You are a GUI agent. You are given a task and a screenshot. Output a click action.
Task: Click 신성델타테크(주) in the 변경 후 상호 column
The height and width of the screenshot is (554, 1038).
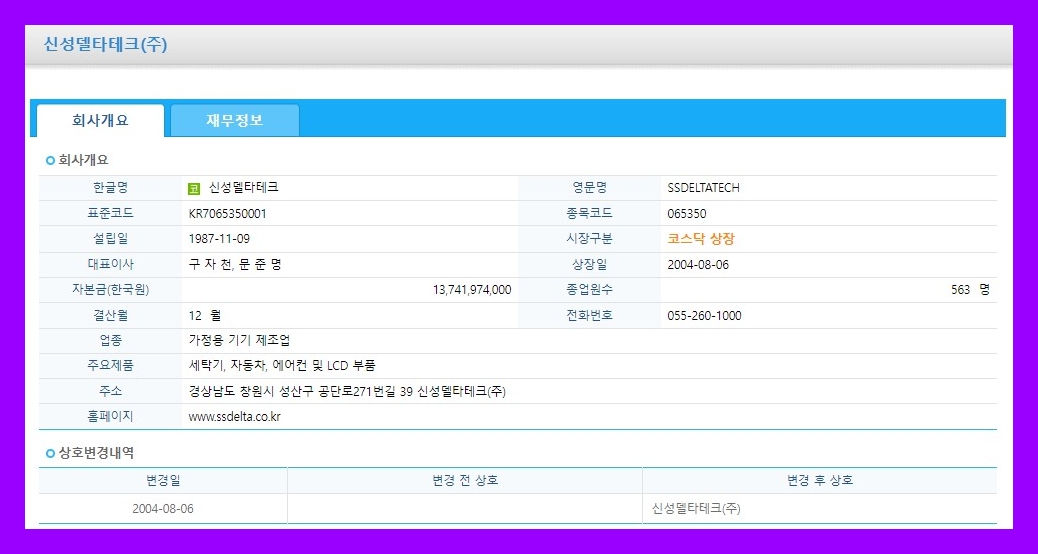coord(696,509)
